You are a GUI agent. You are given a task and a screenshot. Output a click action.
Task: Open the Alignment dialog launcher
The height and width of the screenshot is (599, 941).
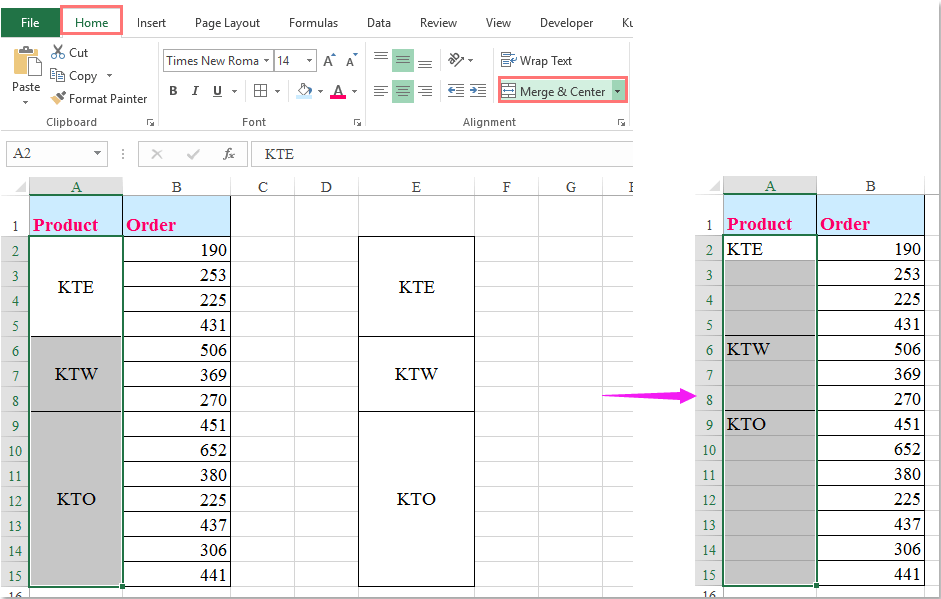point(621,121)
